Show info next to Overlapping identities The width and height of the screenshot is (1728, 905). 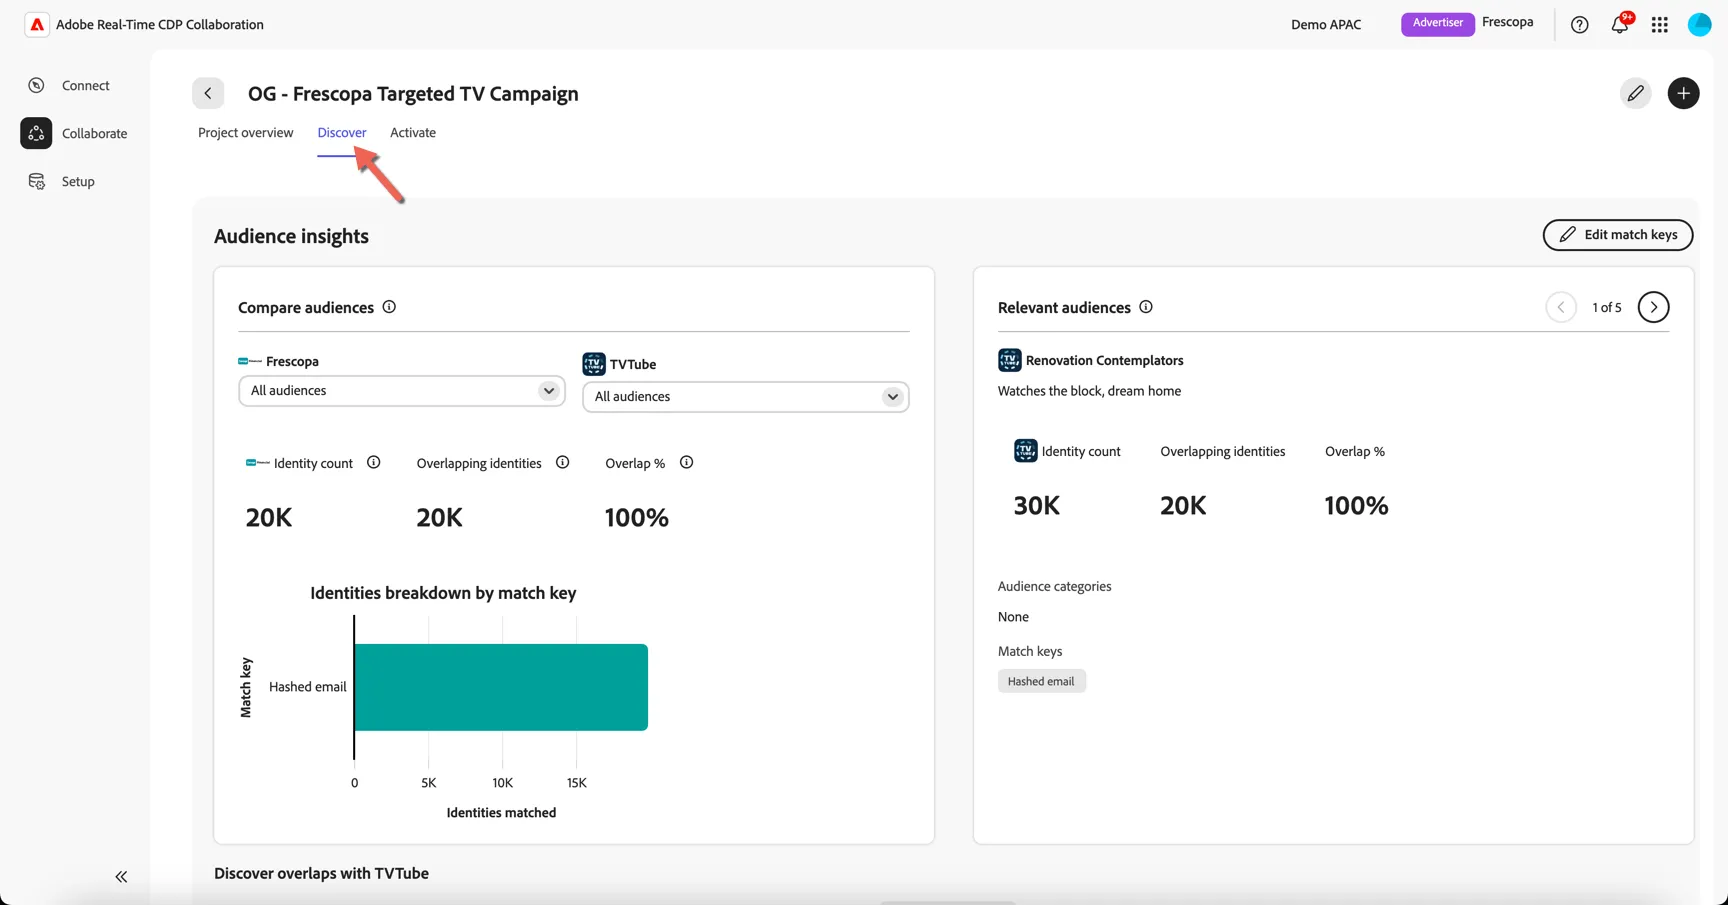pos(562,462)
